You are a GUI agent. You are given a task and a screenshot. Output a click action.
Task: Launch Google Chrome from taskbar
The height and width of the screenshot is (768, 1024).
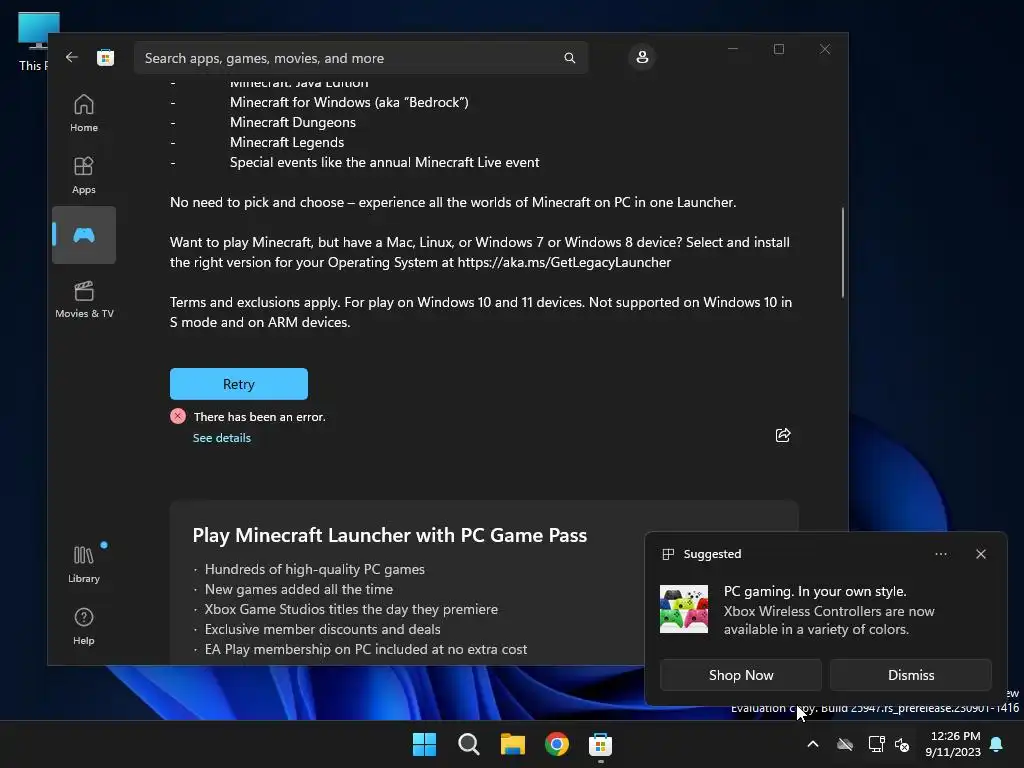coord(557,744)
